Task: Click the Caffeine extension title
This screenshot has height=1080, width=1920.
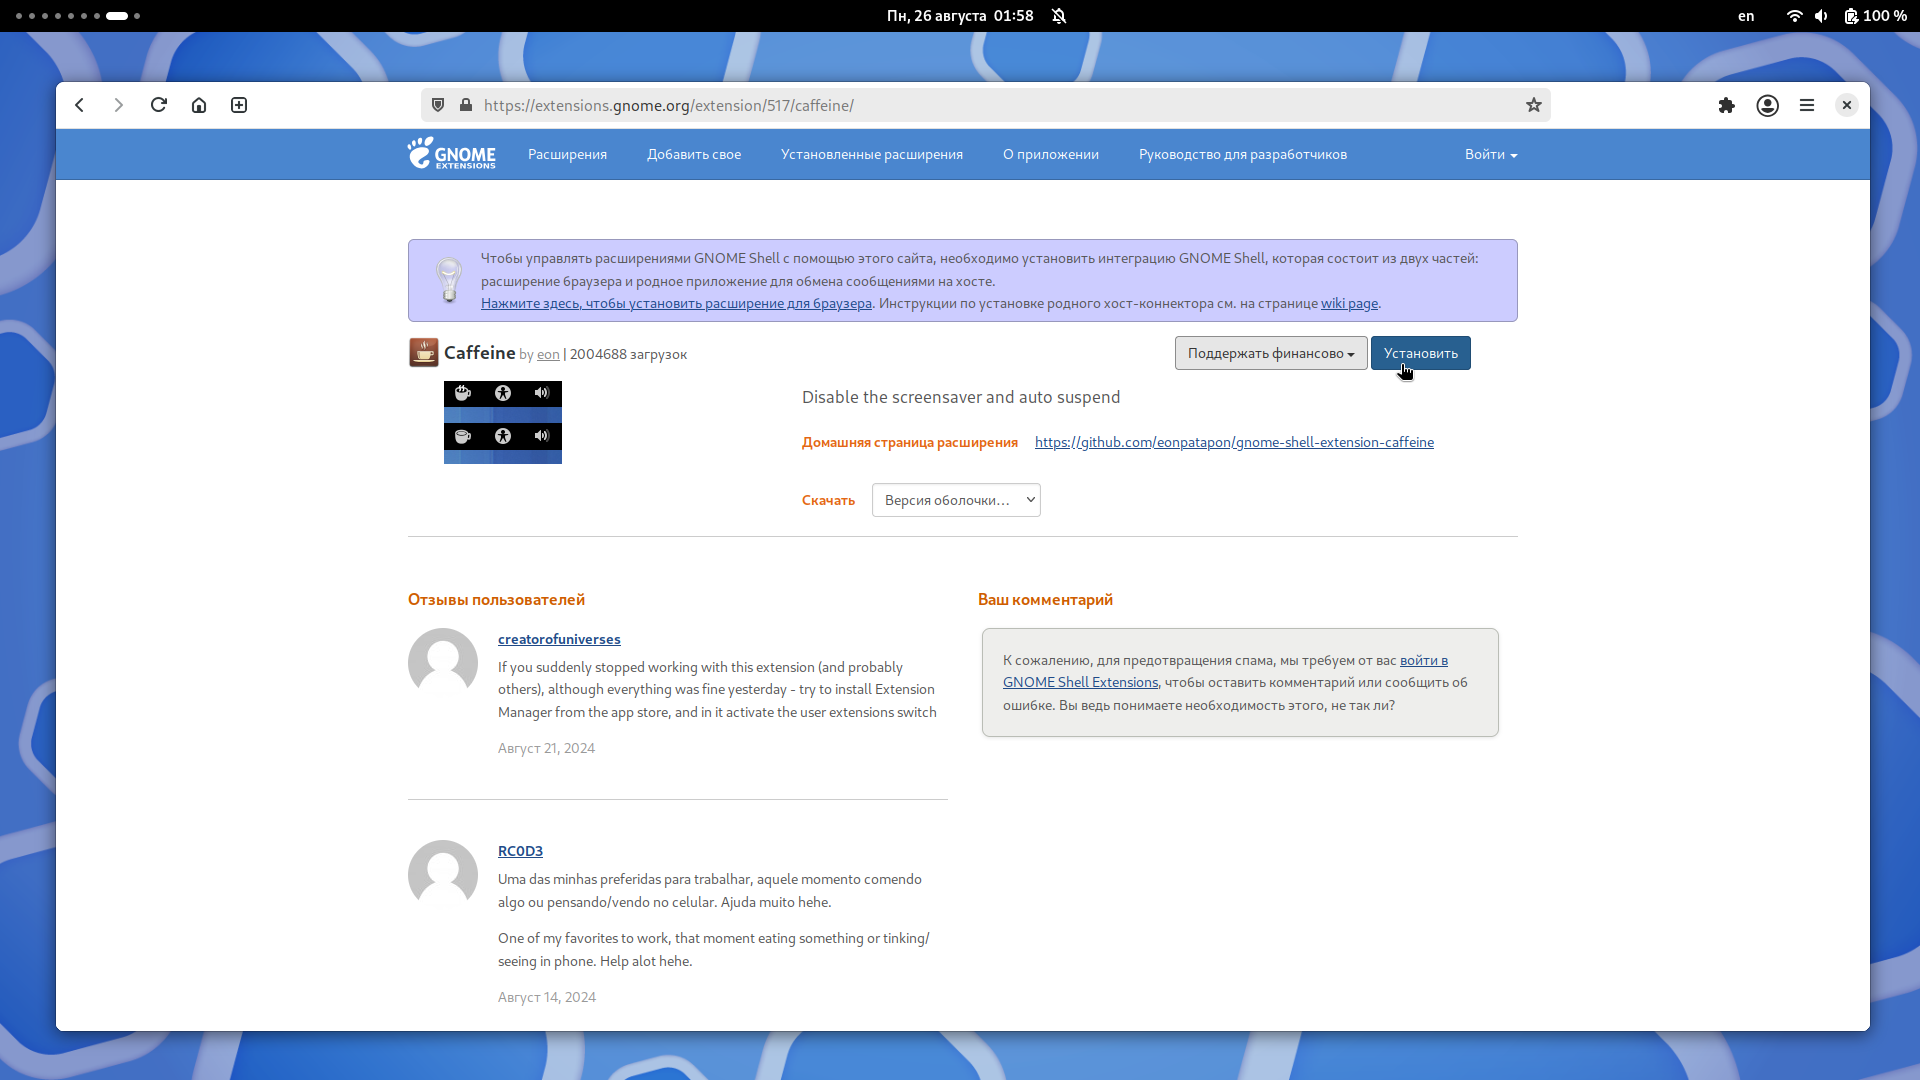Action: tap(480, 352)
